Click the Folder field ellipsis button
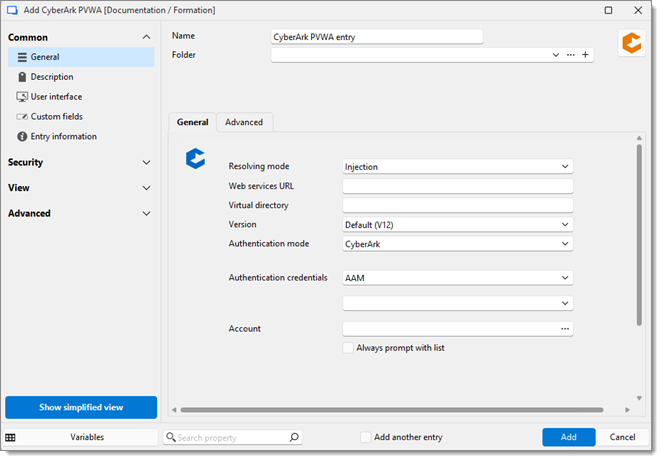The width and height of the screenshot is (662, 461). [571, 54]
